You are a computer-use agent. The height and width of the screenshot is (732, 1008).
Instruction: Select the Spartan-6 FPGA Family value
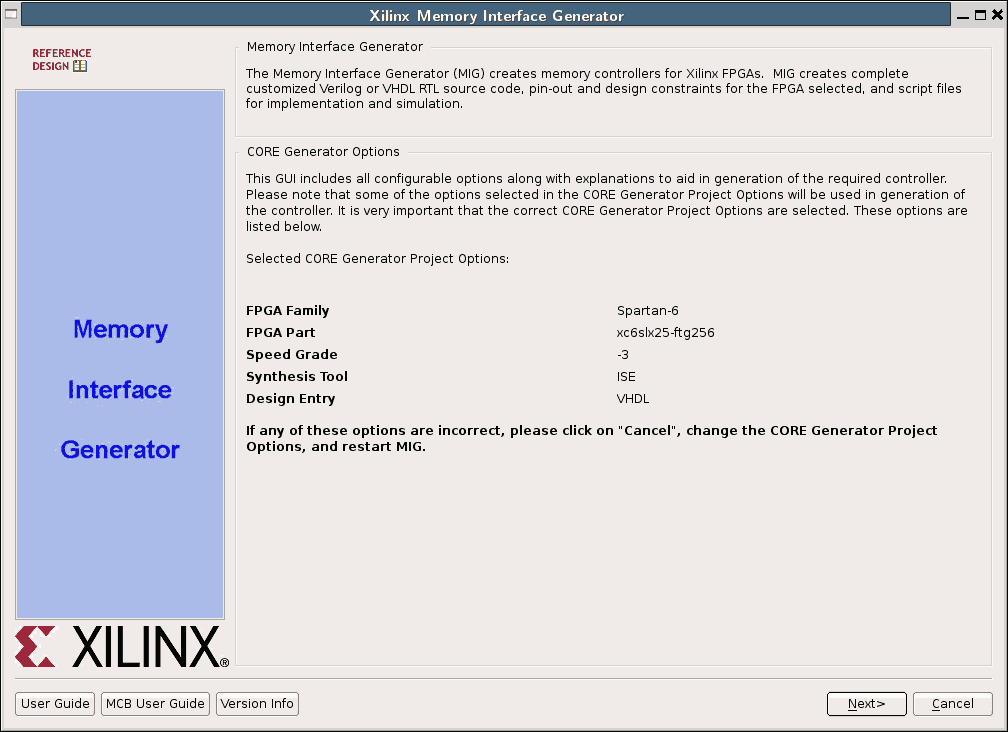(x=647, y=311)
